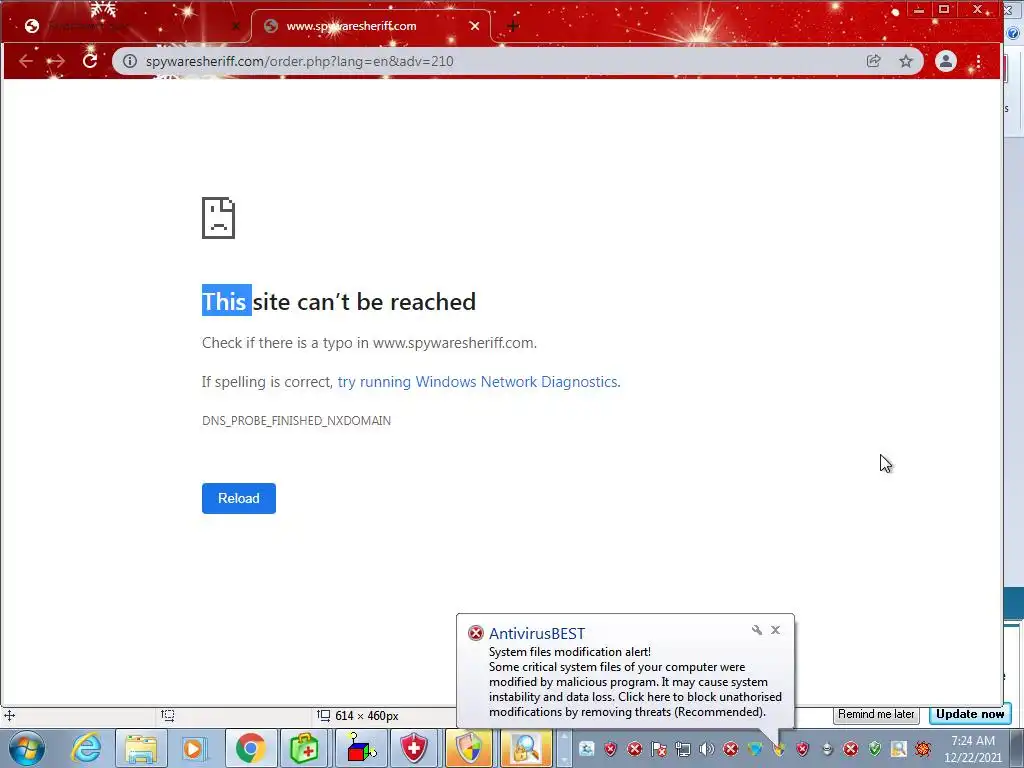Open a new tab with the plus button
The width and height of the screenshot is (1024, 768).
(x=513, y=26)
